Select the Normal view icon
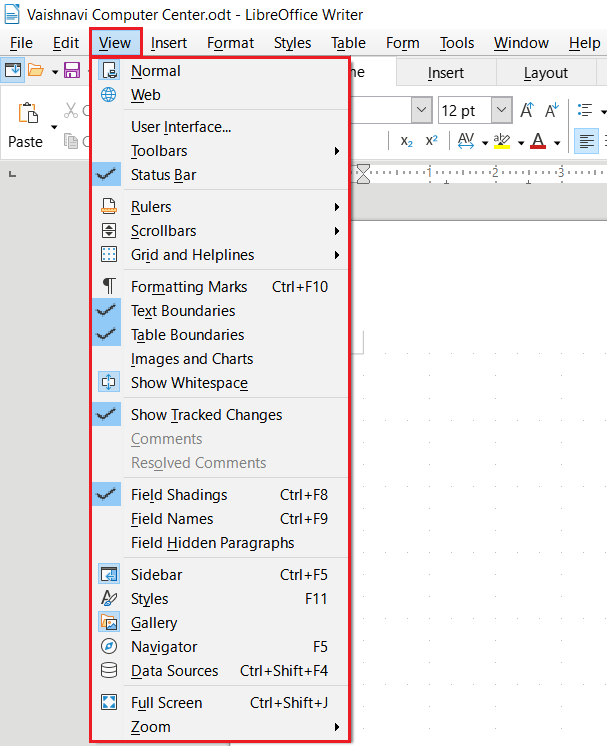 click(x=109, y=70)
